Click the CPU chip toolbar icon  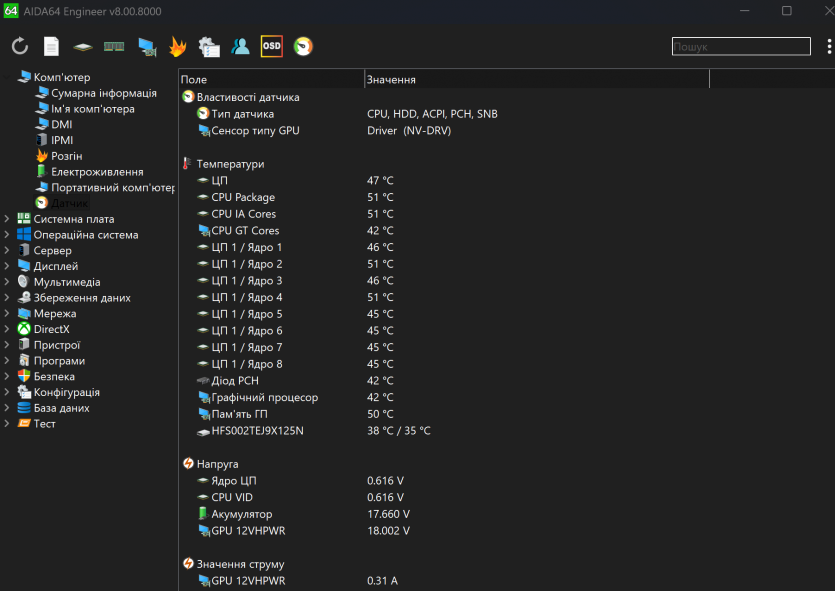coord(83,47)
